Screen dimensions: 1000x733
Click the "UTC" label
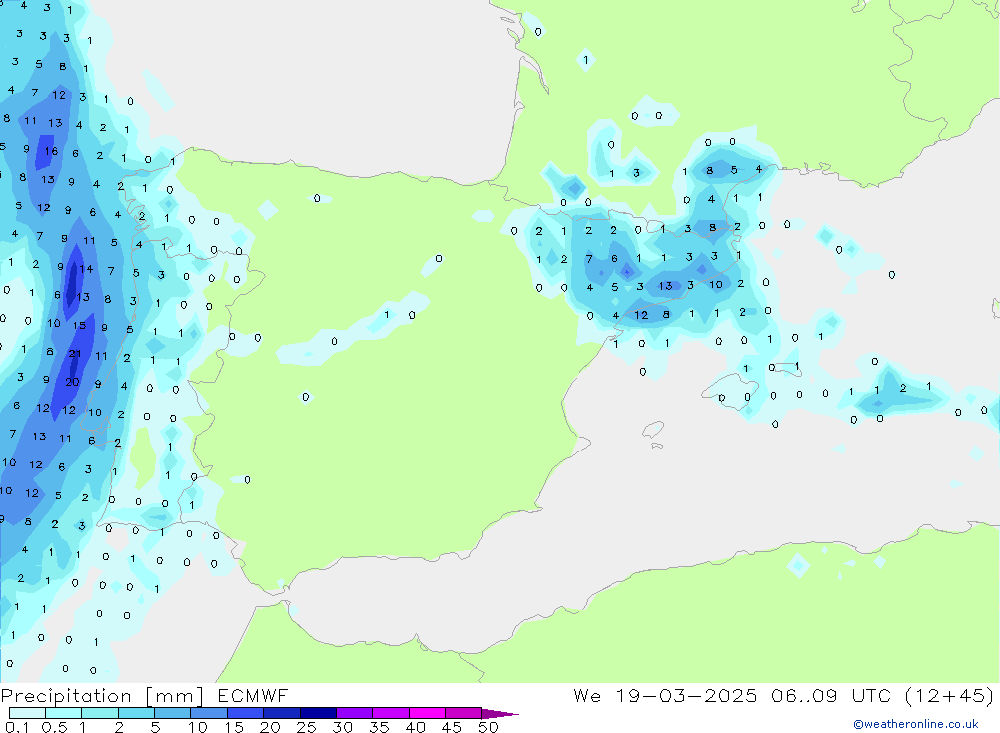pos(871,695)
